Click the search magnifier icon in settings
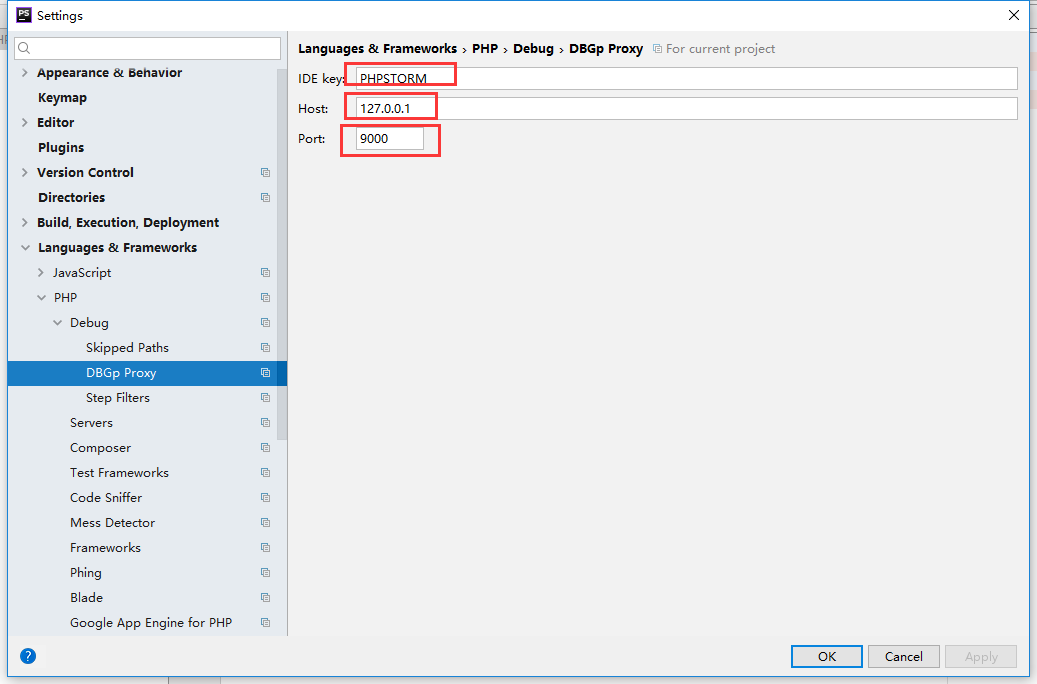1037x684 pixels. [x=24, y=48]
